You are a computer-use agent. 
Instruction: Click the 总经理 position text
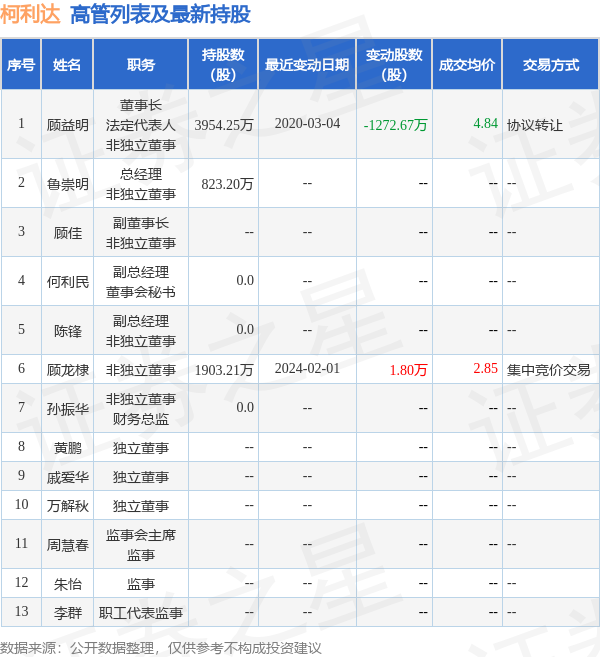click(x=140, y=173)
